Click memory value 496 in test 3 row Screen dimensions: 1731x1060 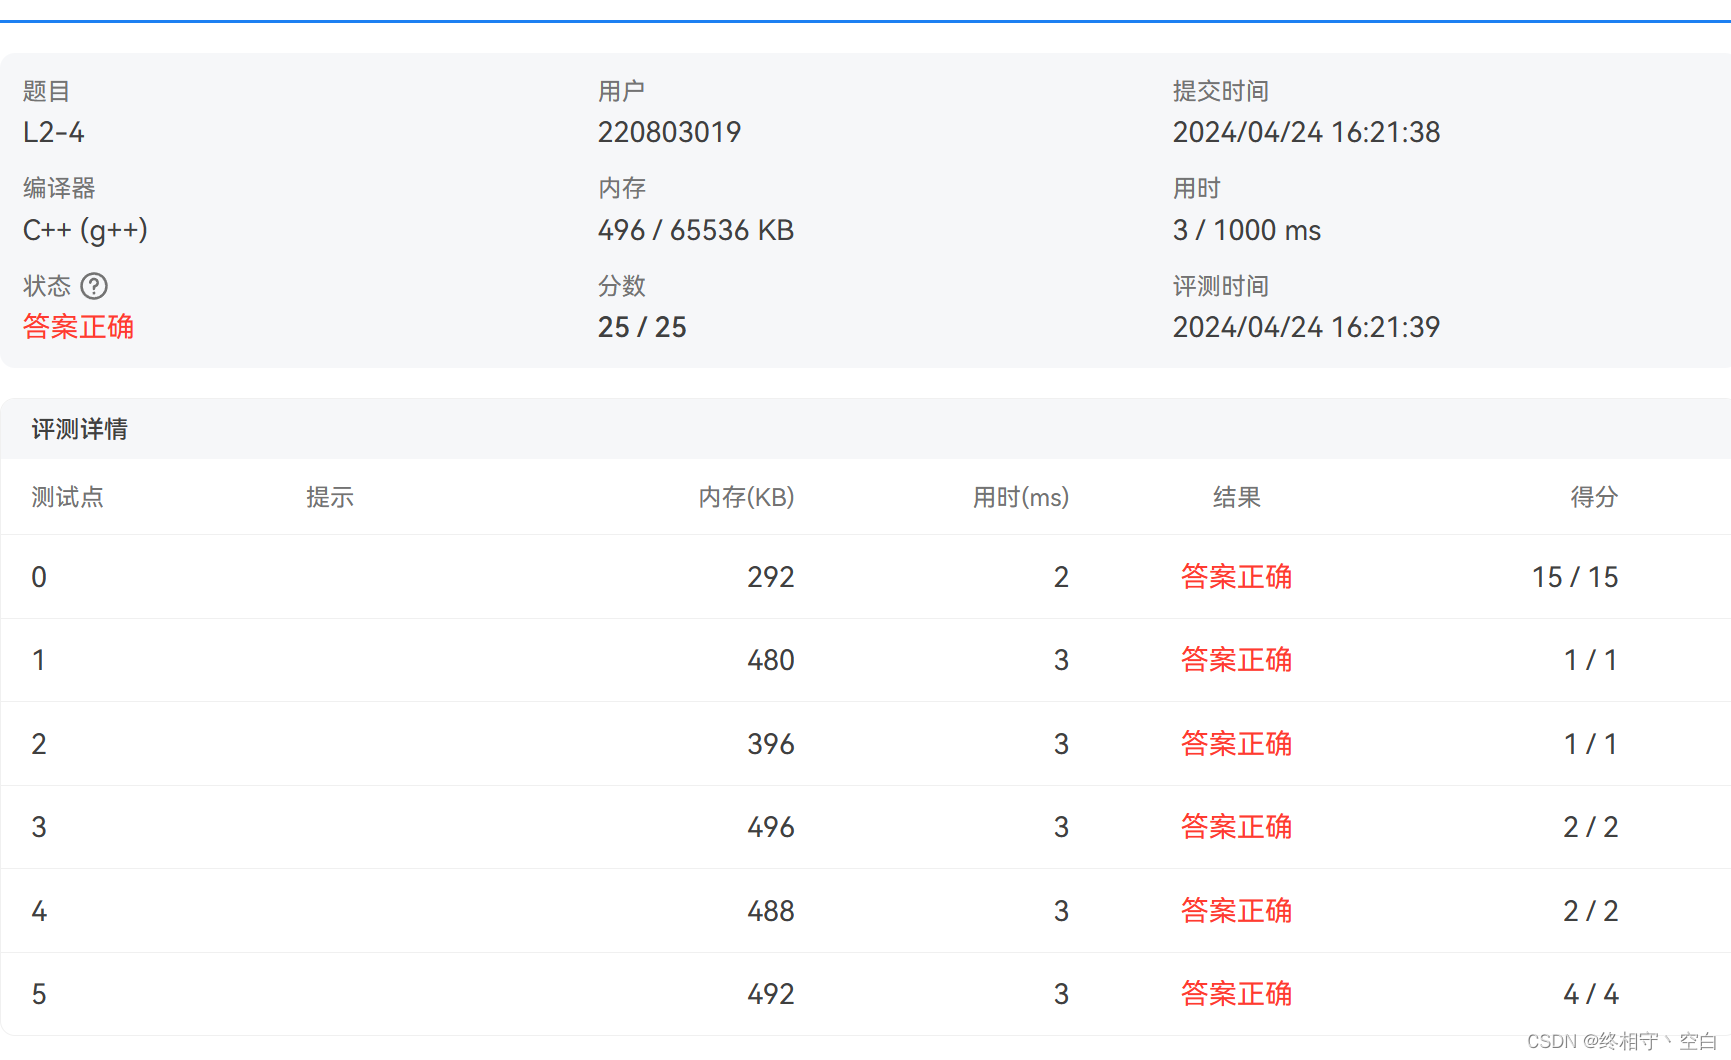771,827
